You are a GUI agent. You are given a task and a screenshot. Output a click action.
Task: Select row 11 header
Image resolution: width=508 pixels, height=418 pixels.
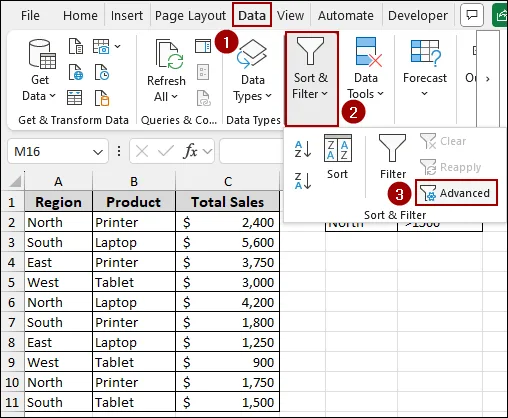pos(12,402)
